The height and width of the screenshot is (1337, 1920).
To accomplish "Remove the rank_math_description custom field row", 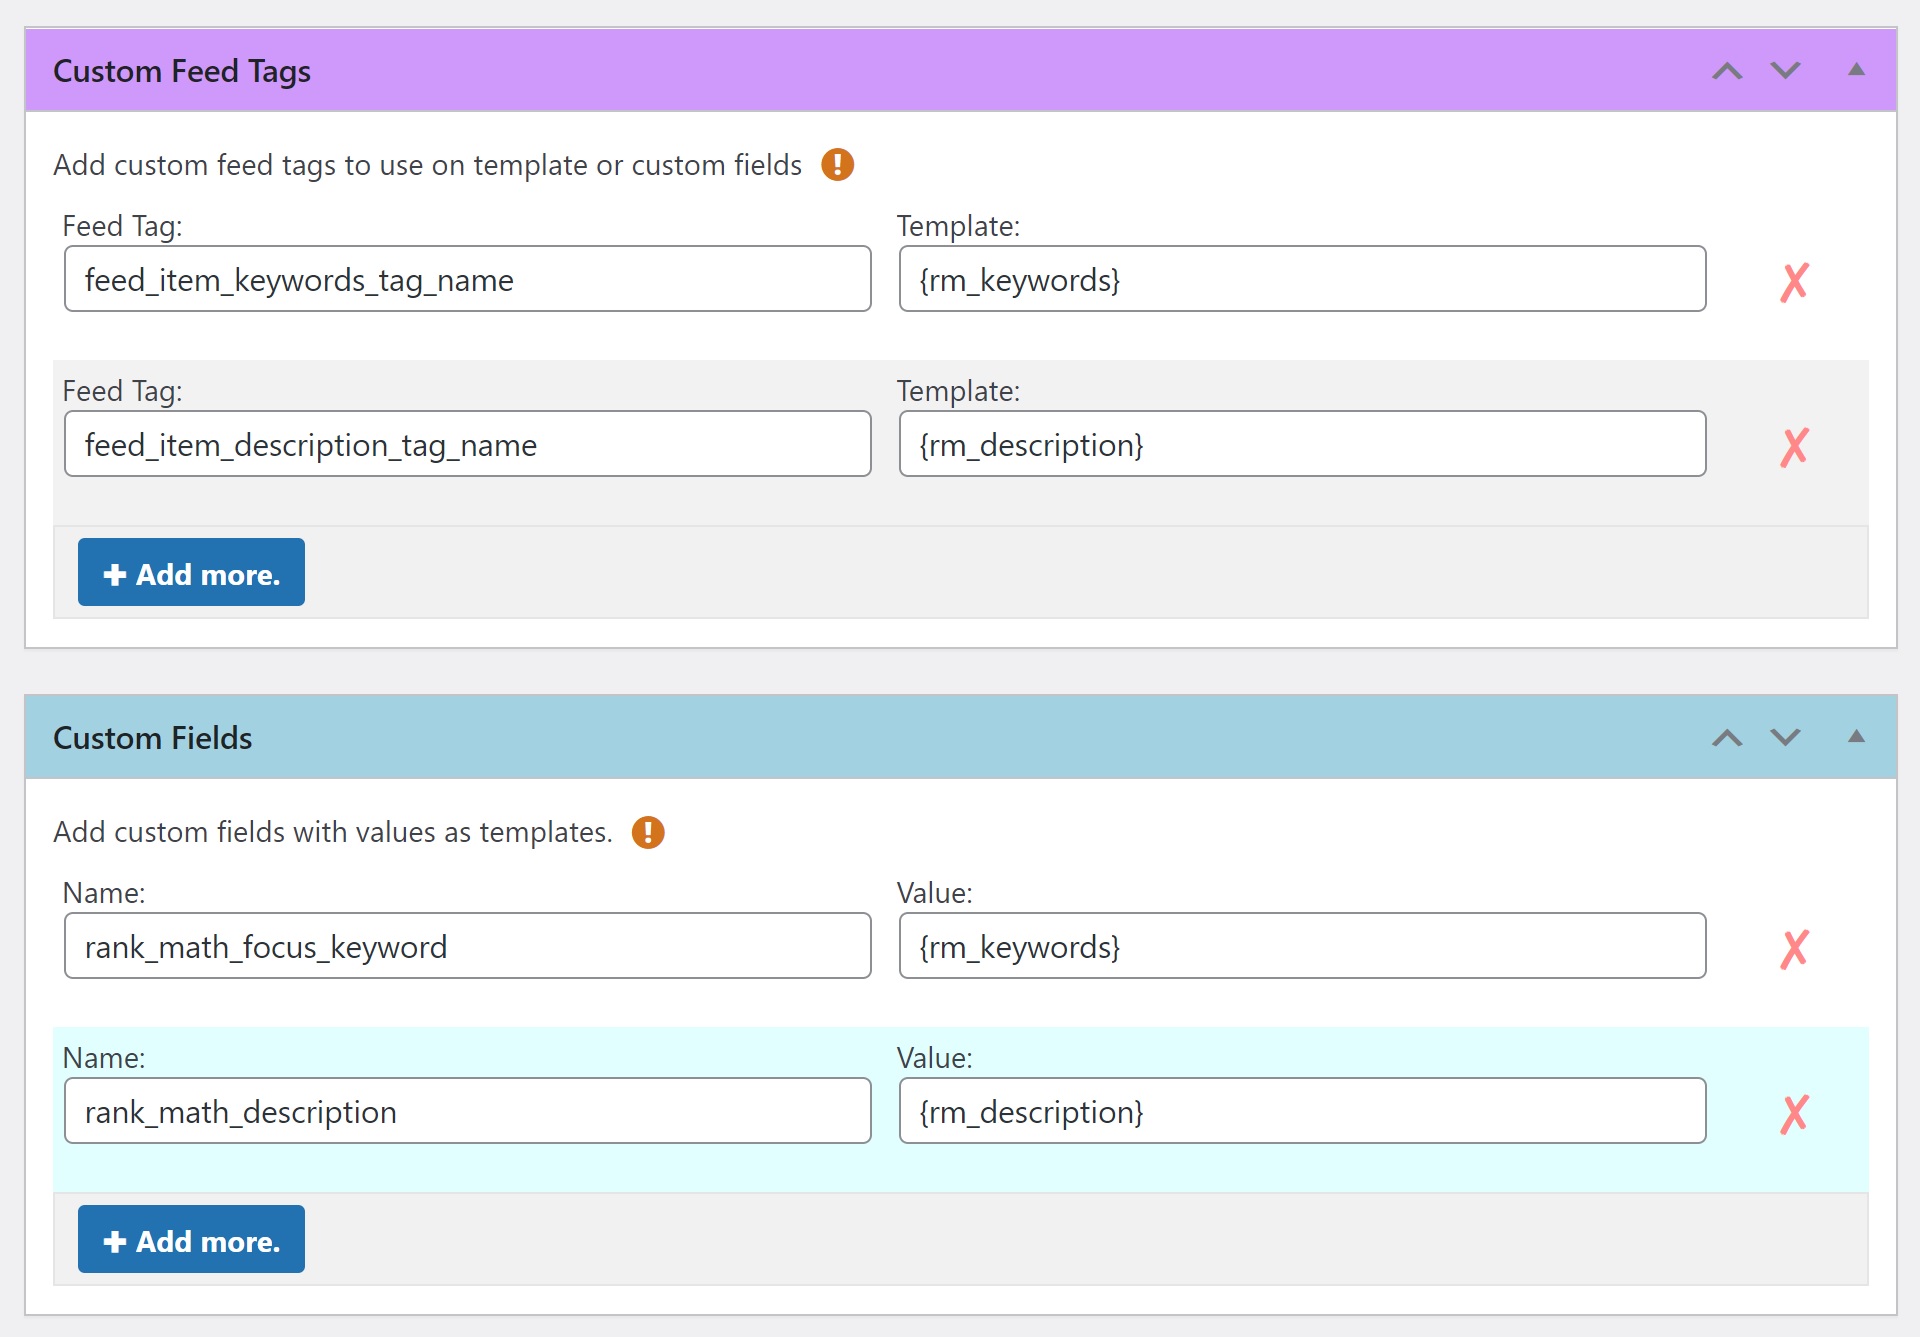I will (1794, 1114).
